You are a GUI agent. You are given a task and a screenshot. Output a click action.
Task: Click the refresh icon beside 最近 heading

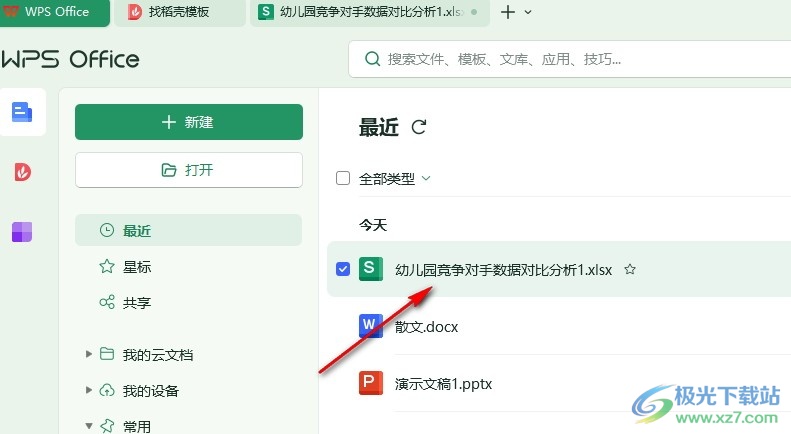(x=419, y=127)
